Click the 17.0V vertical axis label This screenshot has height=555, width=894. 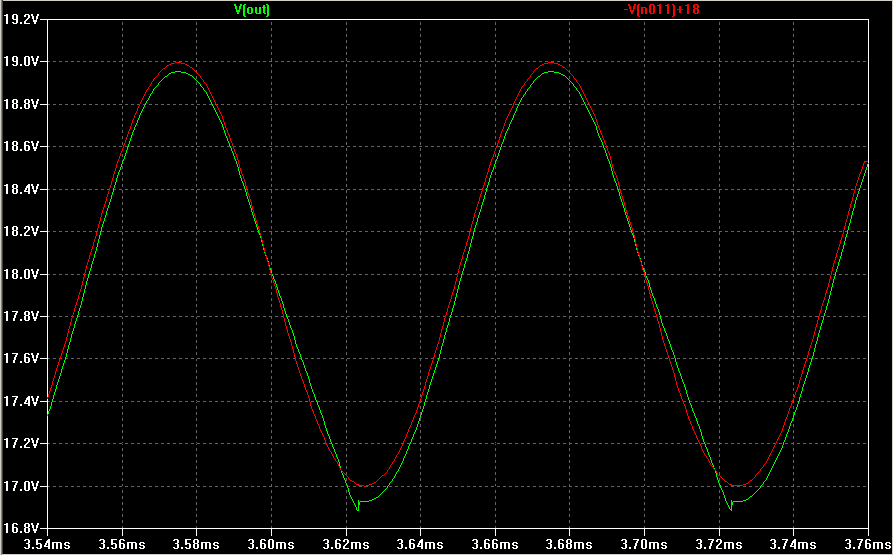coord(21,487)
